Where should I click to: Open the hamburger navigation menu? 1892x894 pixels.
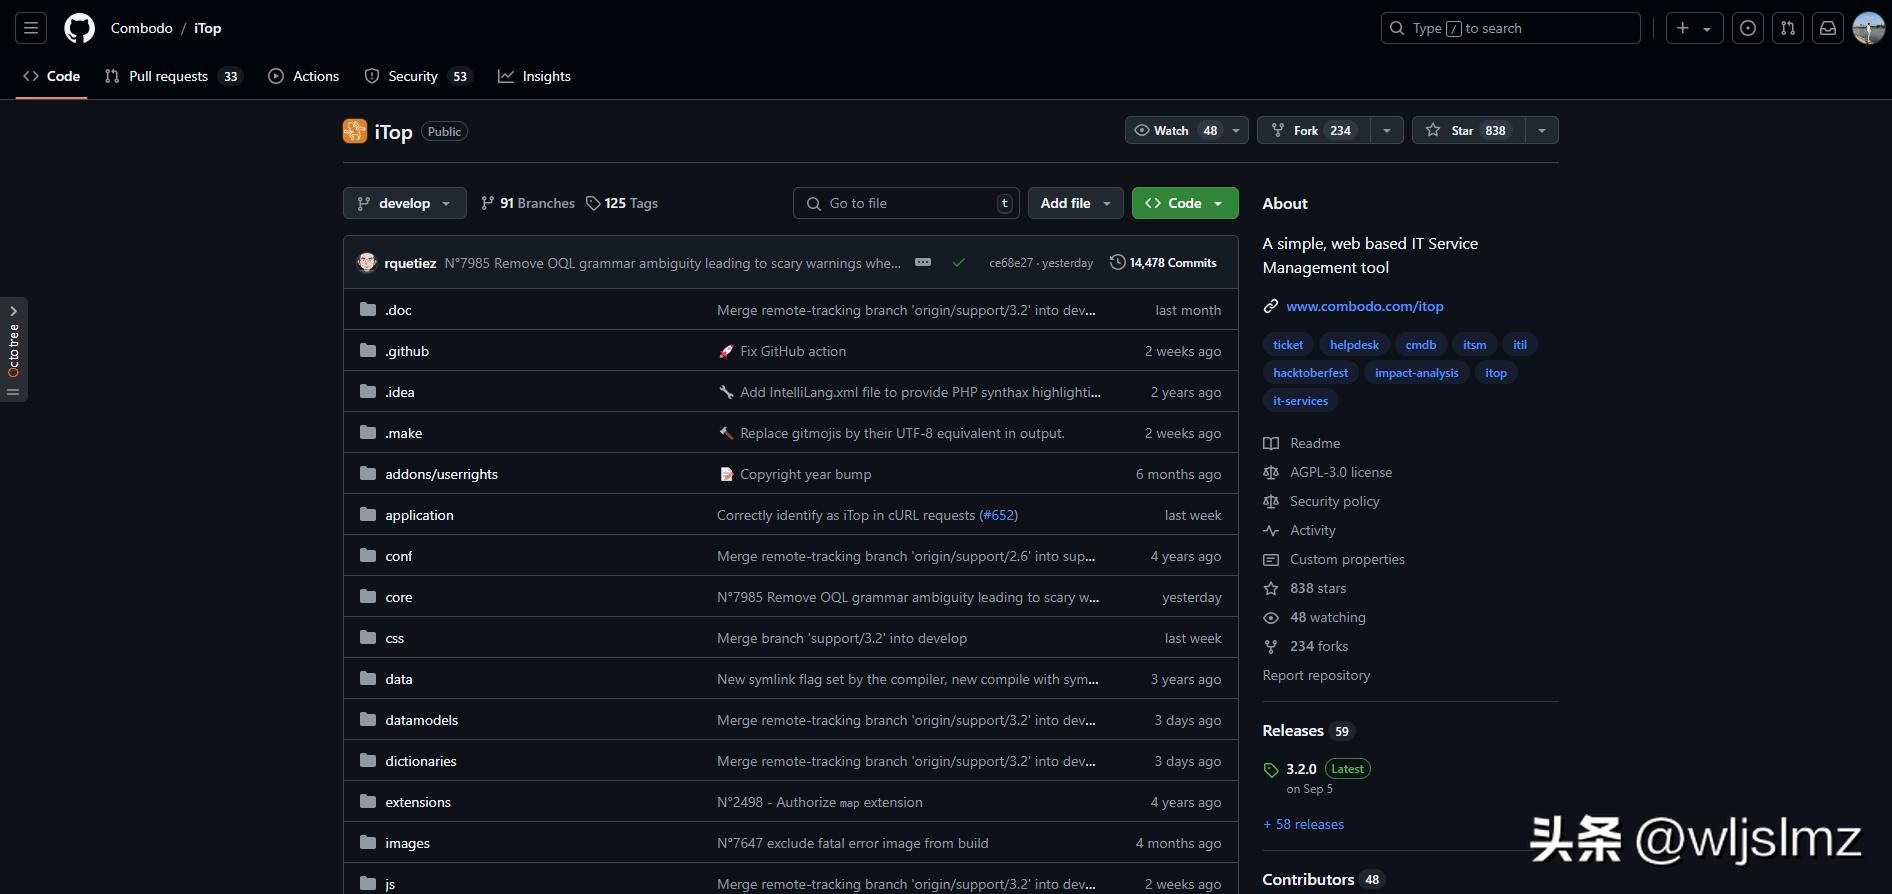(x=31, y=28)
